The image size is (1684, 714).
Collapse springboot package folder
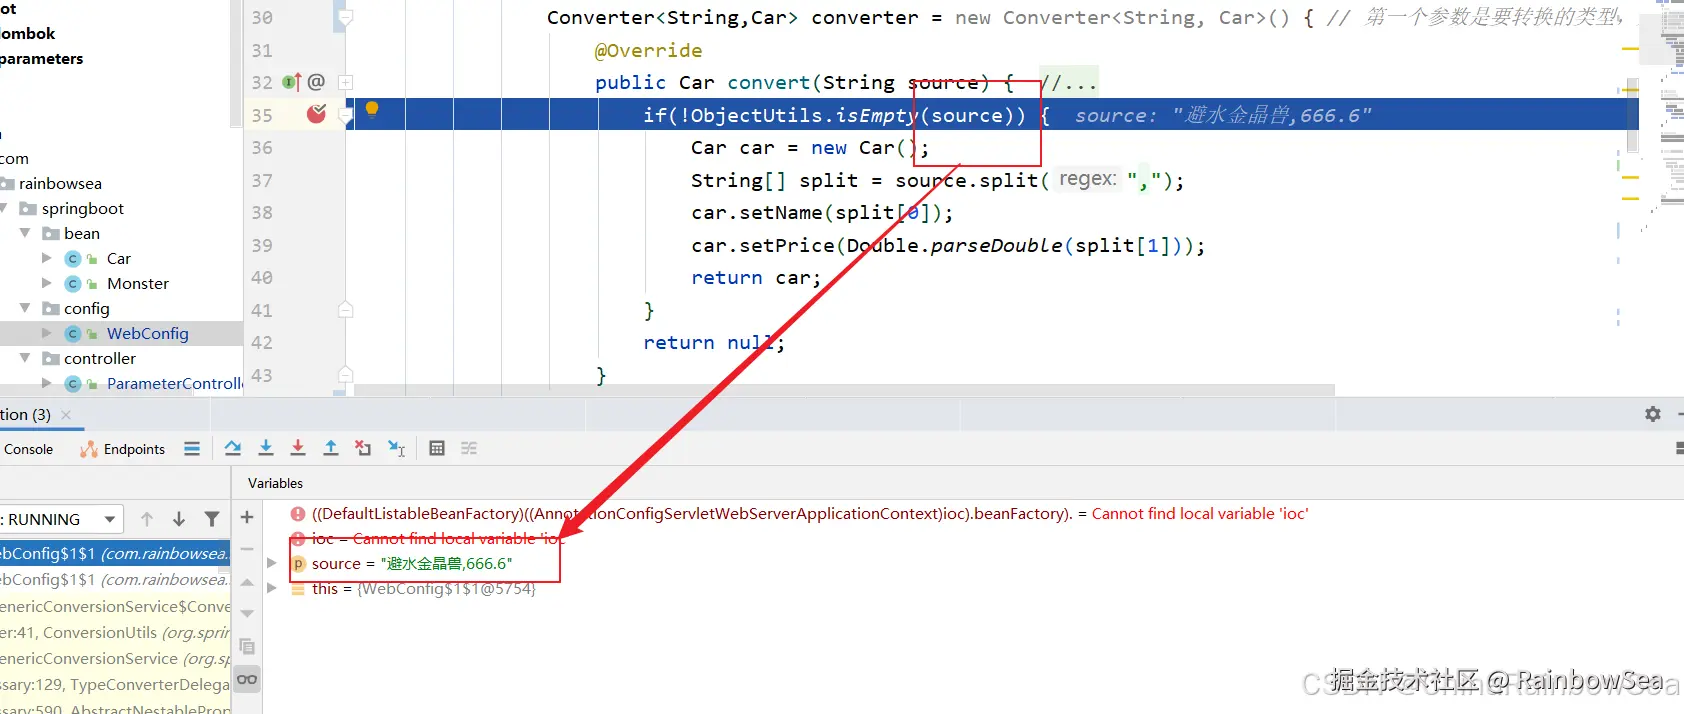(x=4, y=208)
